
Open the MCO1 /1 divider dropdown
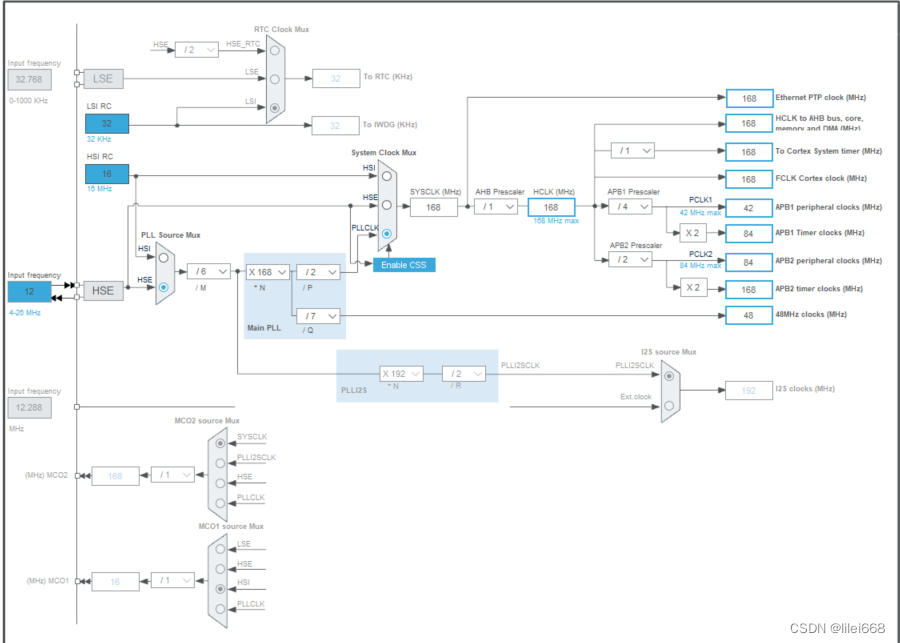click(x=172, y=580)
